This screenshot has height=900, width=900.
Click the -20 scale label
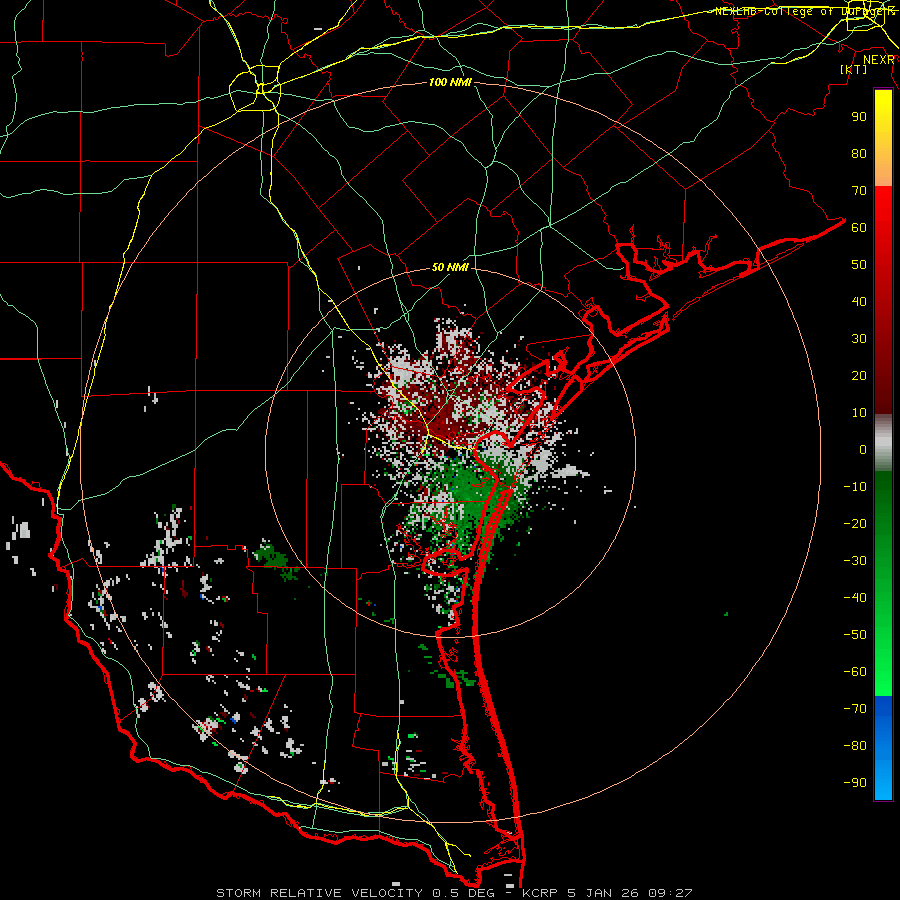click(x=855, y=523)
